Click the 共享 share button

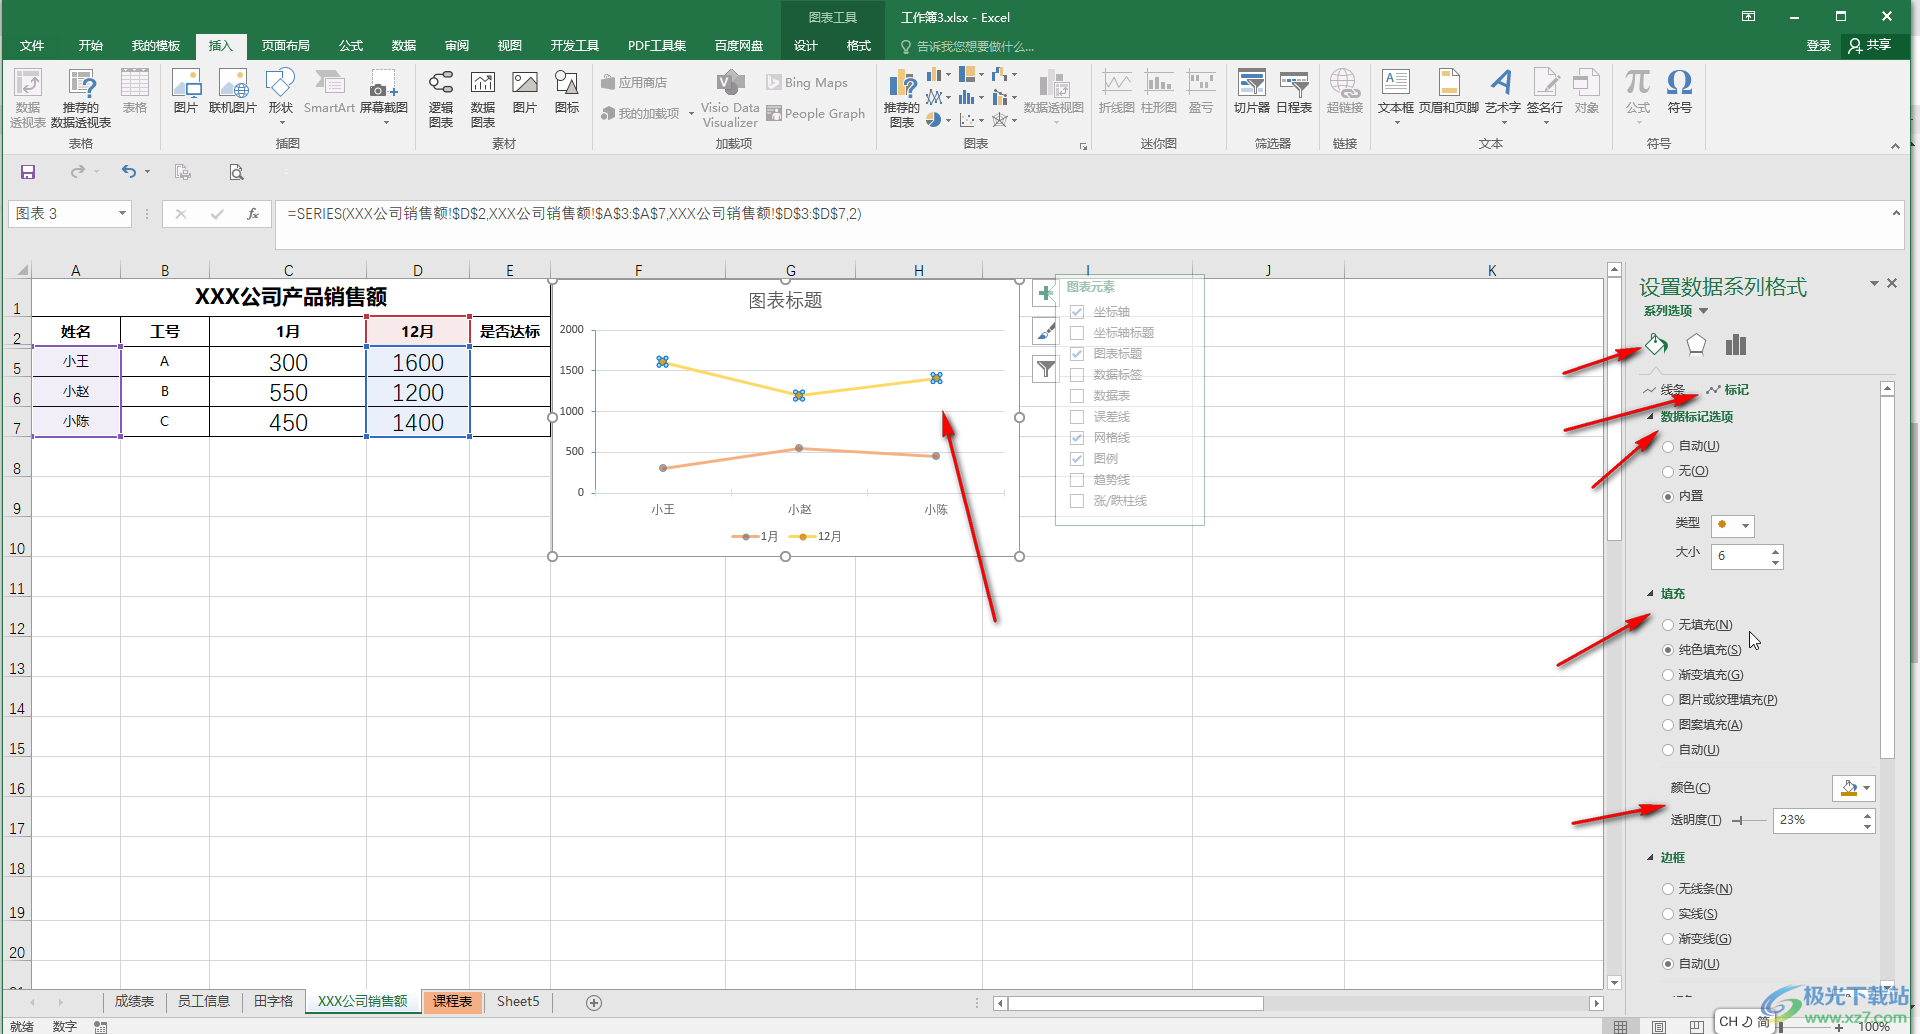(1870, 46)
